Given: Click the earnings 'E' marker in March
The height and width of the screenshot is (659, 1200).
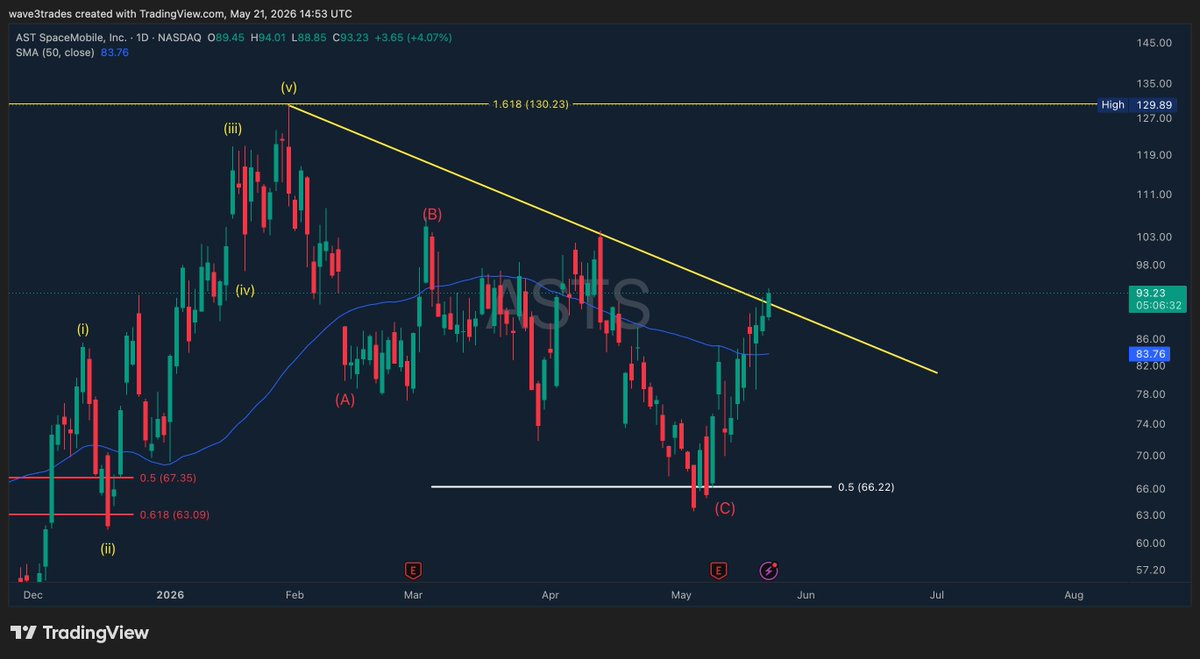Looking at the screenshot, I should point(412,570).
